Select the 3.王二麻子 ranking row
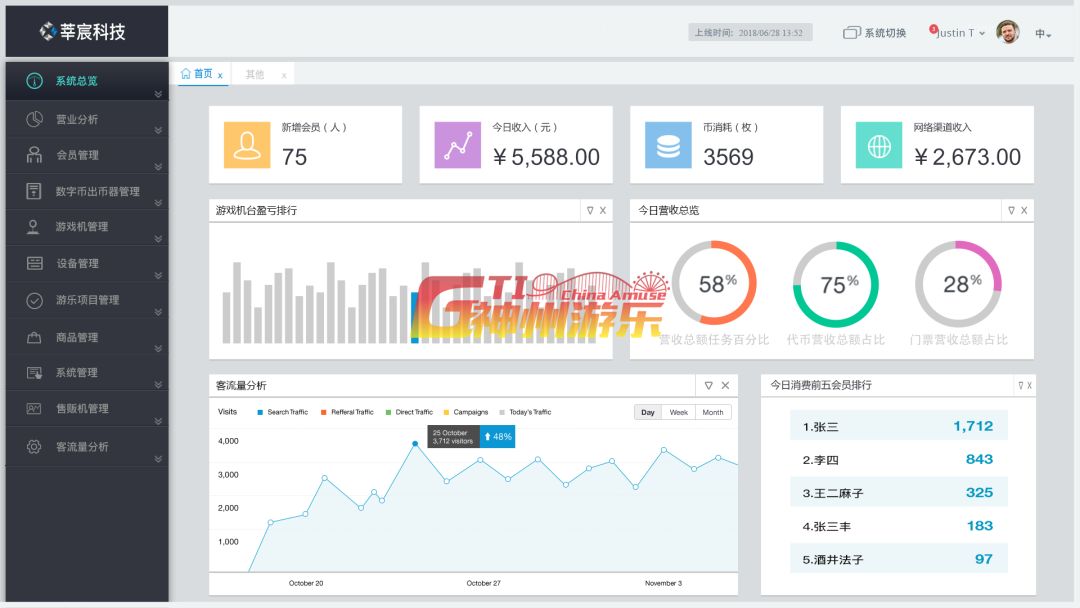 tap(898, 493)
